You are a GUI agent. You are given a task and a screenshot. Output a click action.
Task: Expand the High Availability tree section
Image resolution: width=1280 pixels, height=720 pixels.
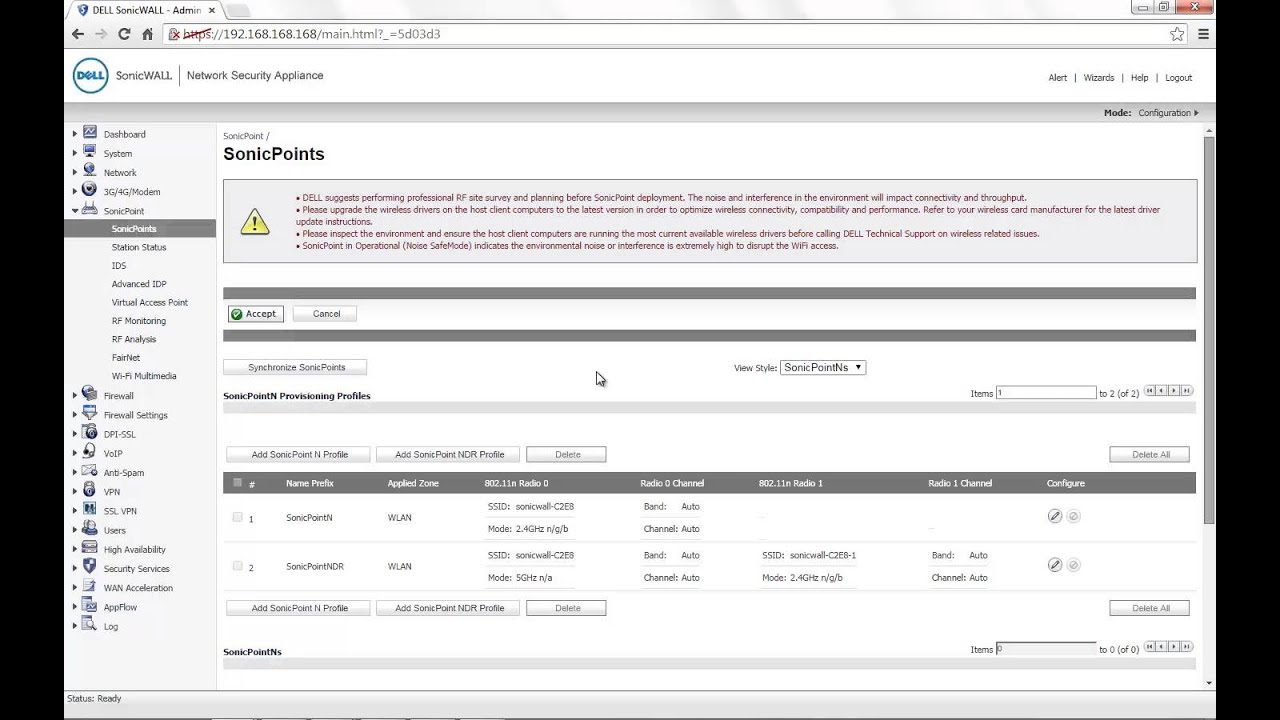(75, 549)
